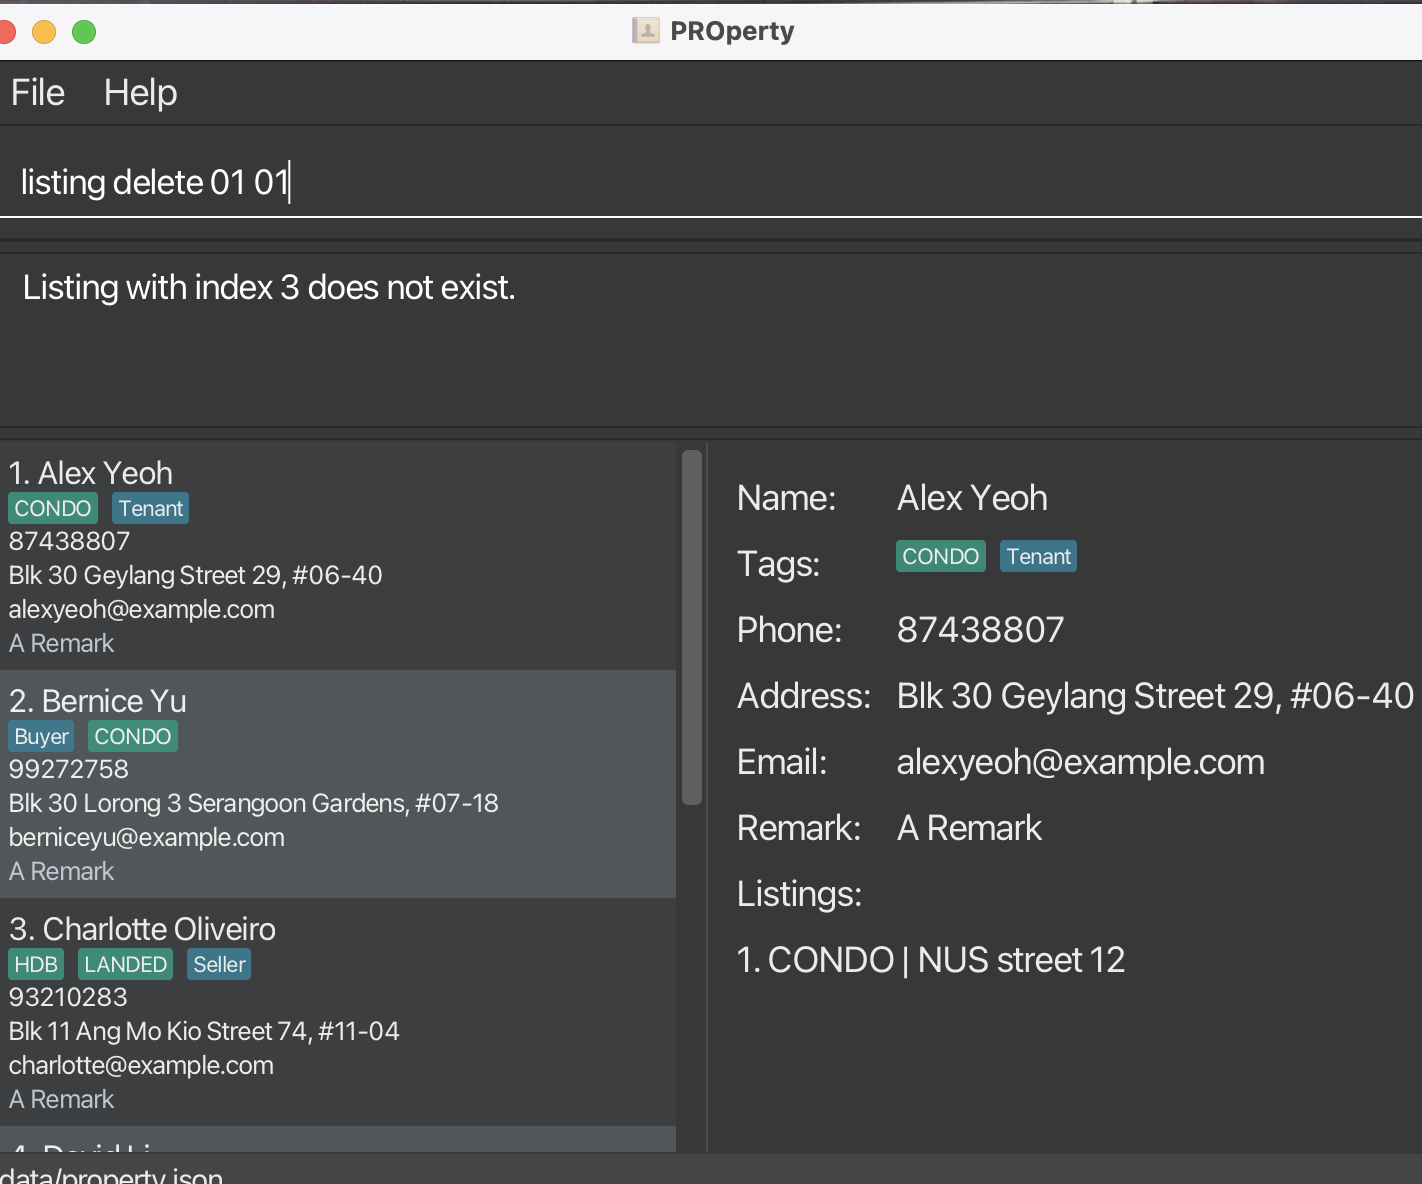Click the 'A Remark' value in detail panel
1422x1184 pixels.
tap(969, 828)
